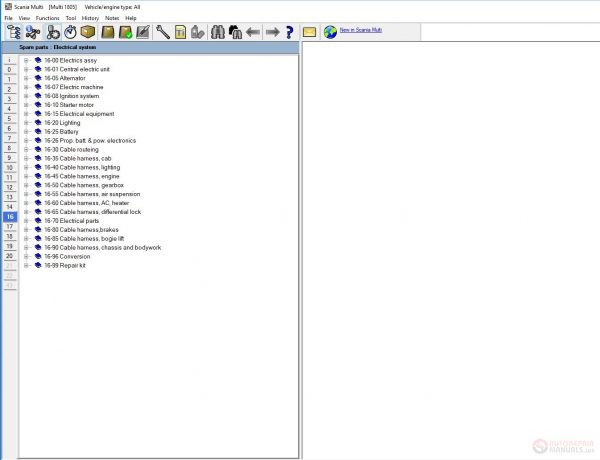
Task: Expand the 16-99 Repair kit node
Action: click(26, 266)
